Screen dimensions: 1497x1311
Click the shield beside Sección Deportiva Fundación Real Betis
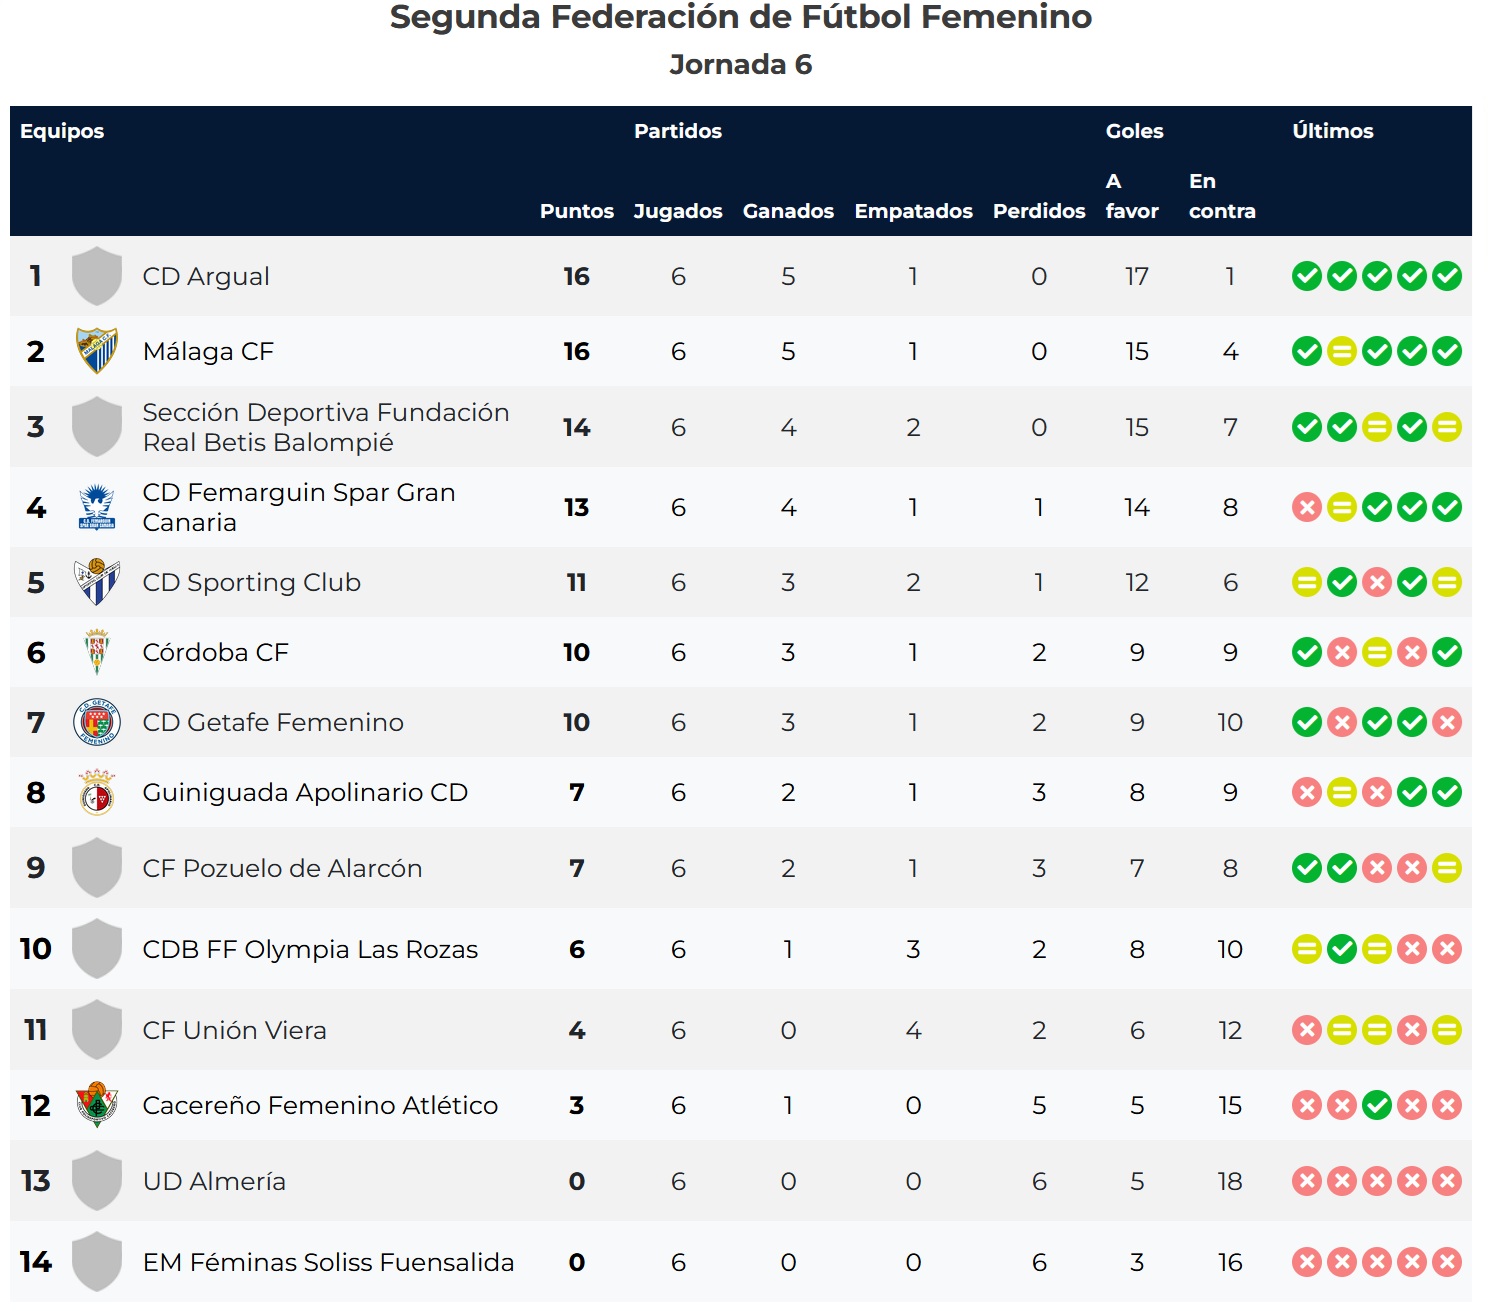coord(97,427)
